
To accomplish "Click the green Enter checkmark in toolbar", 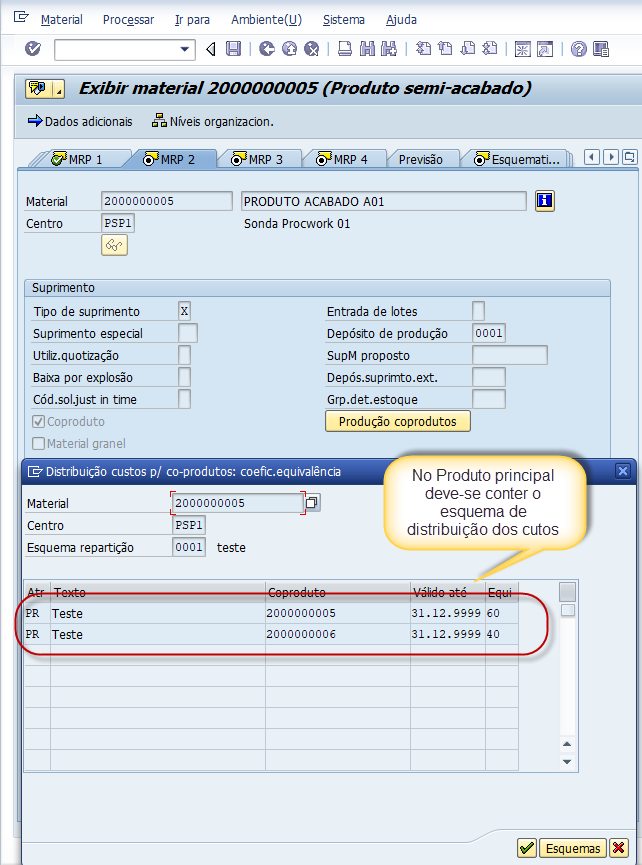I will click(33, 49).
